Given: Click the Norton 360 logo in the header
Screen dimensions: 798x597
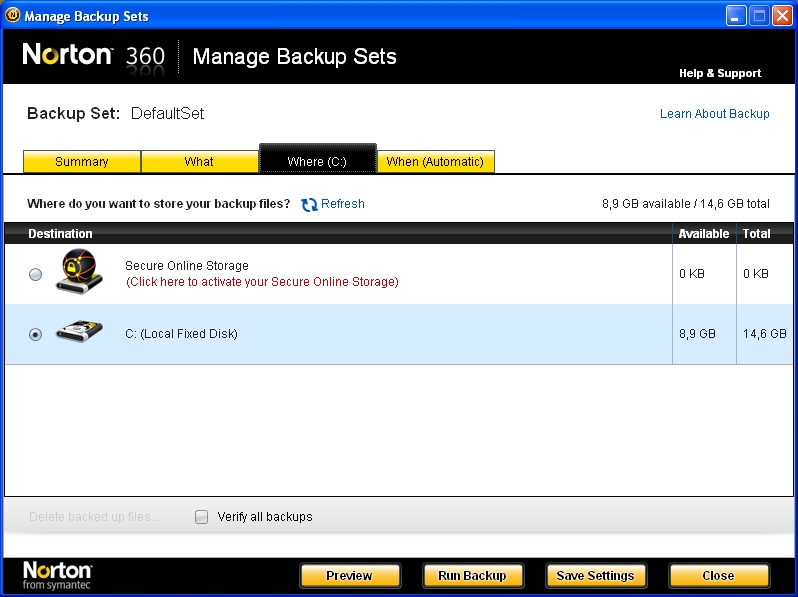Looking at the screenshot, I should click(x=94, y=55).
